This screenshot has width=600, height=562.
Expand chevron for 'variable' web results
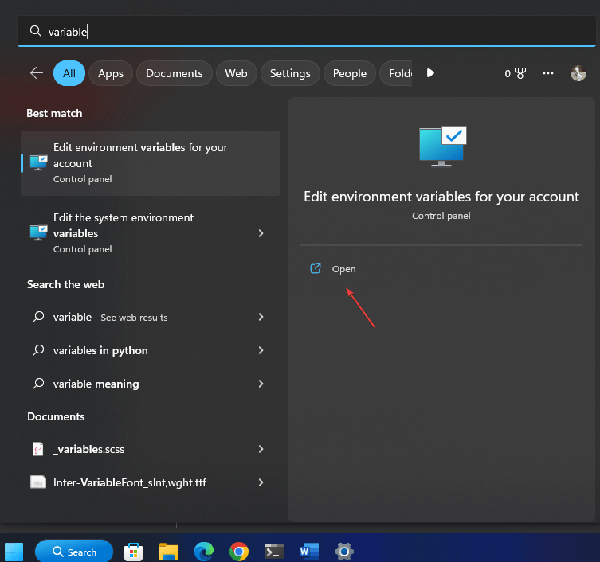pos(261,317)
